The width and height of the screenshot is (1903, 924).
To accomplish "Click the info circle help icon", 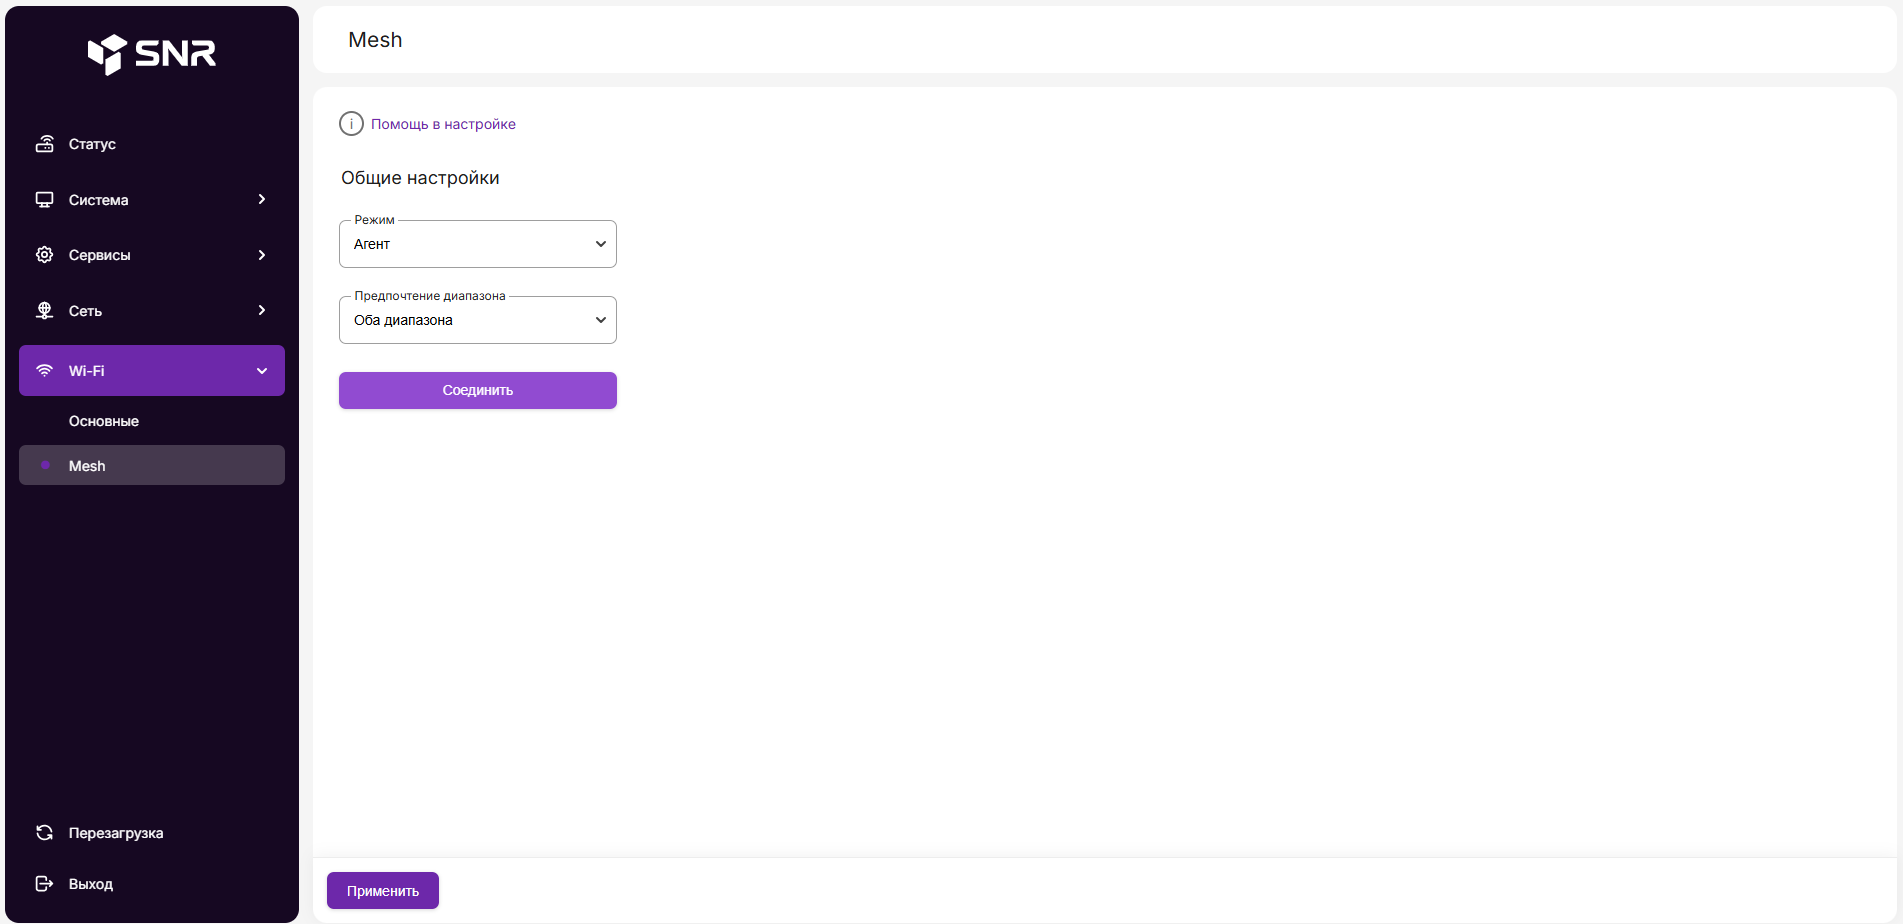I will 351,124.
